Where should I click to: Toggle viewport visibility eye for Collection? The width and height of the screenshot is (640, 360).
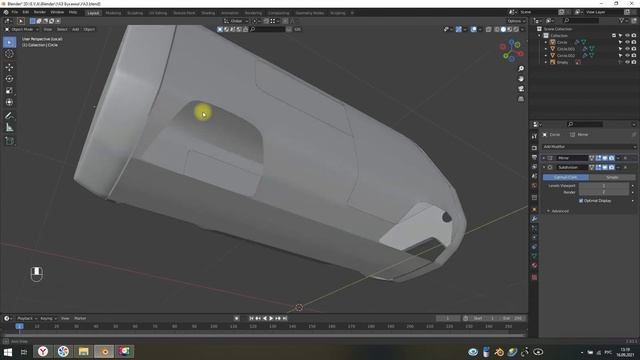(x=627, y=36)
